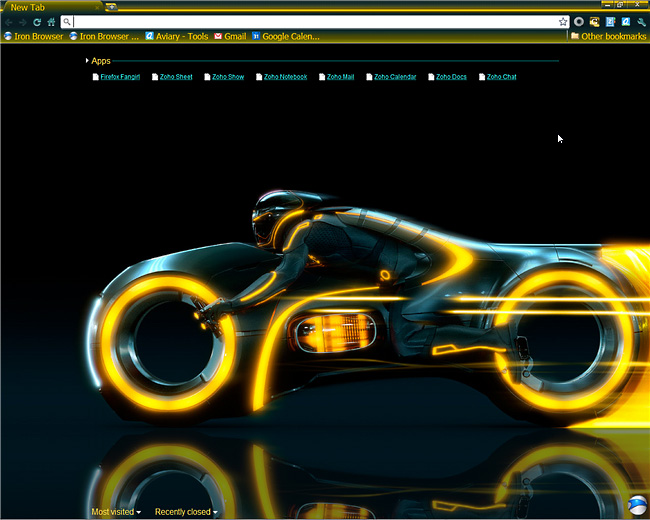Focus the address bar
The image size is (650, 520).
coord(315,22)
